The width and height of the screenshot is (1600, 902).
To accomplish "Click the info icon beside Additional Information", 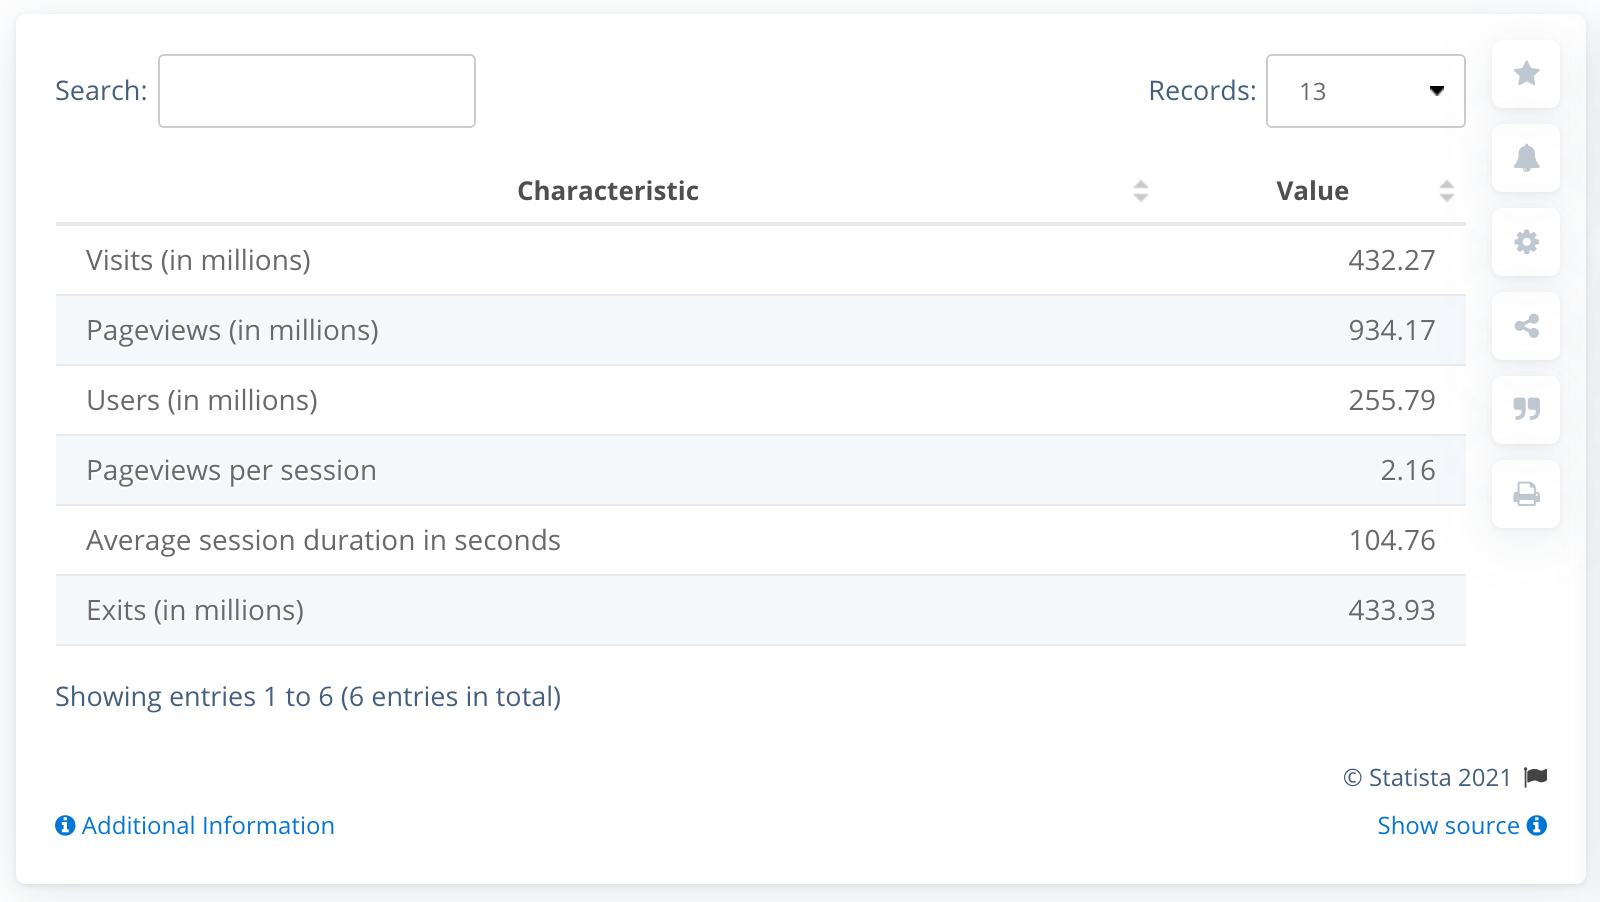I will tap(64, 825).
